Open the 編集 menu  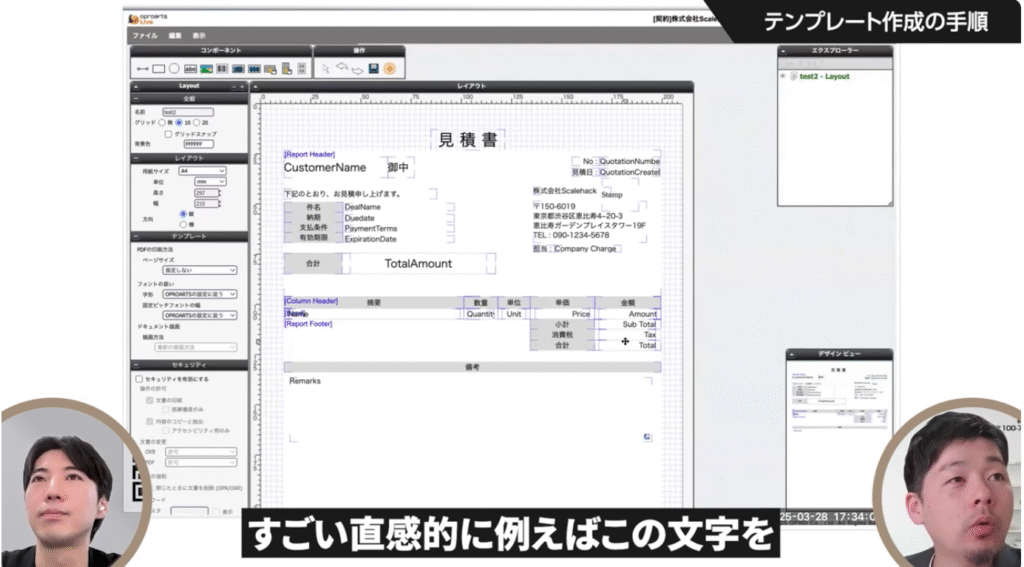(x=175, y=35)
